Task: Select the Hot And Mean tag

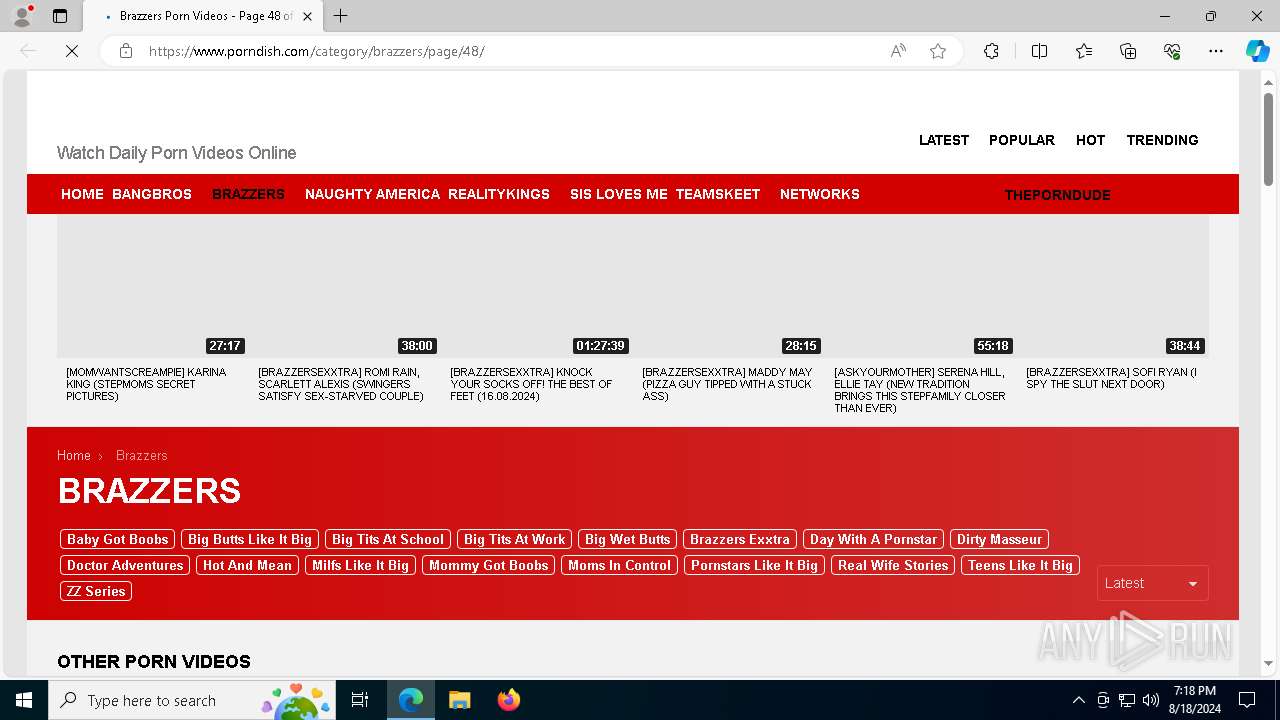Action: point(247,565)
